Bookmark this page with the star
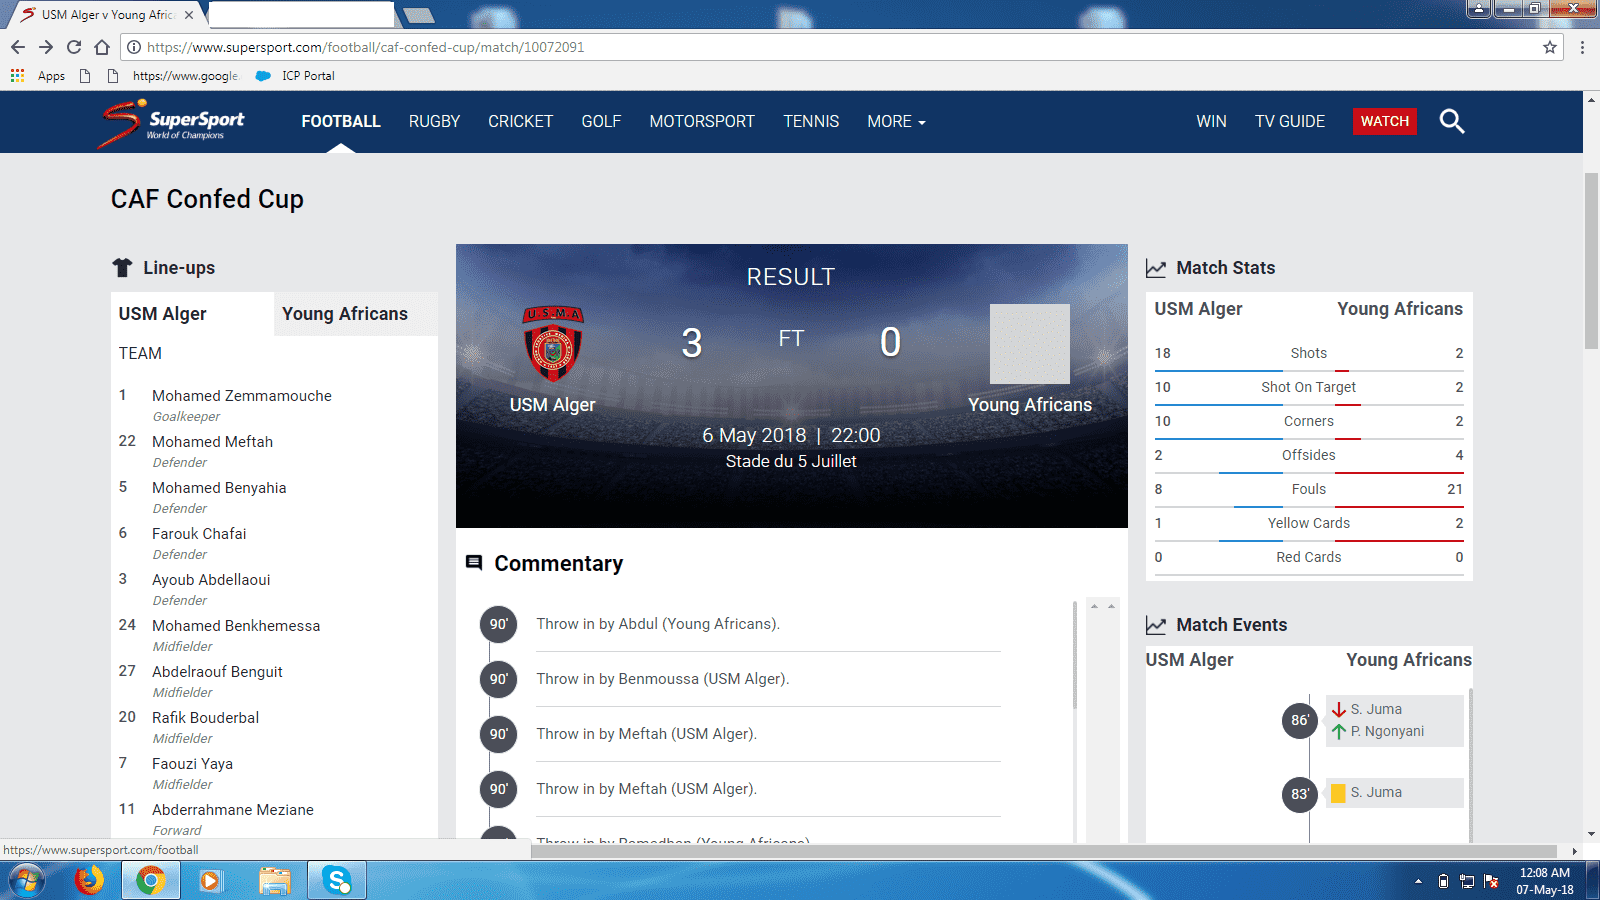1600x900 pixels. 1550,47
